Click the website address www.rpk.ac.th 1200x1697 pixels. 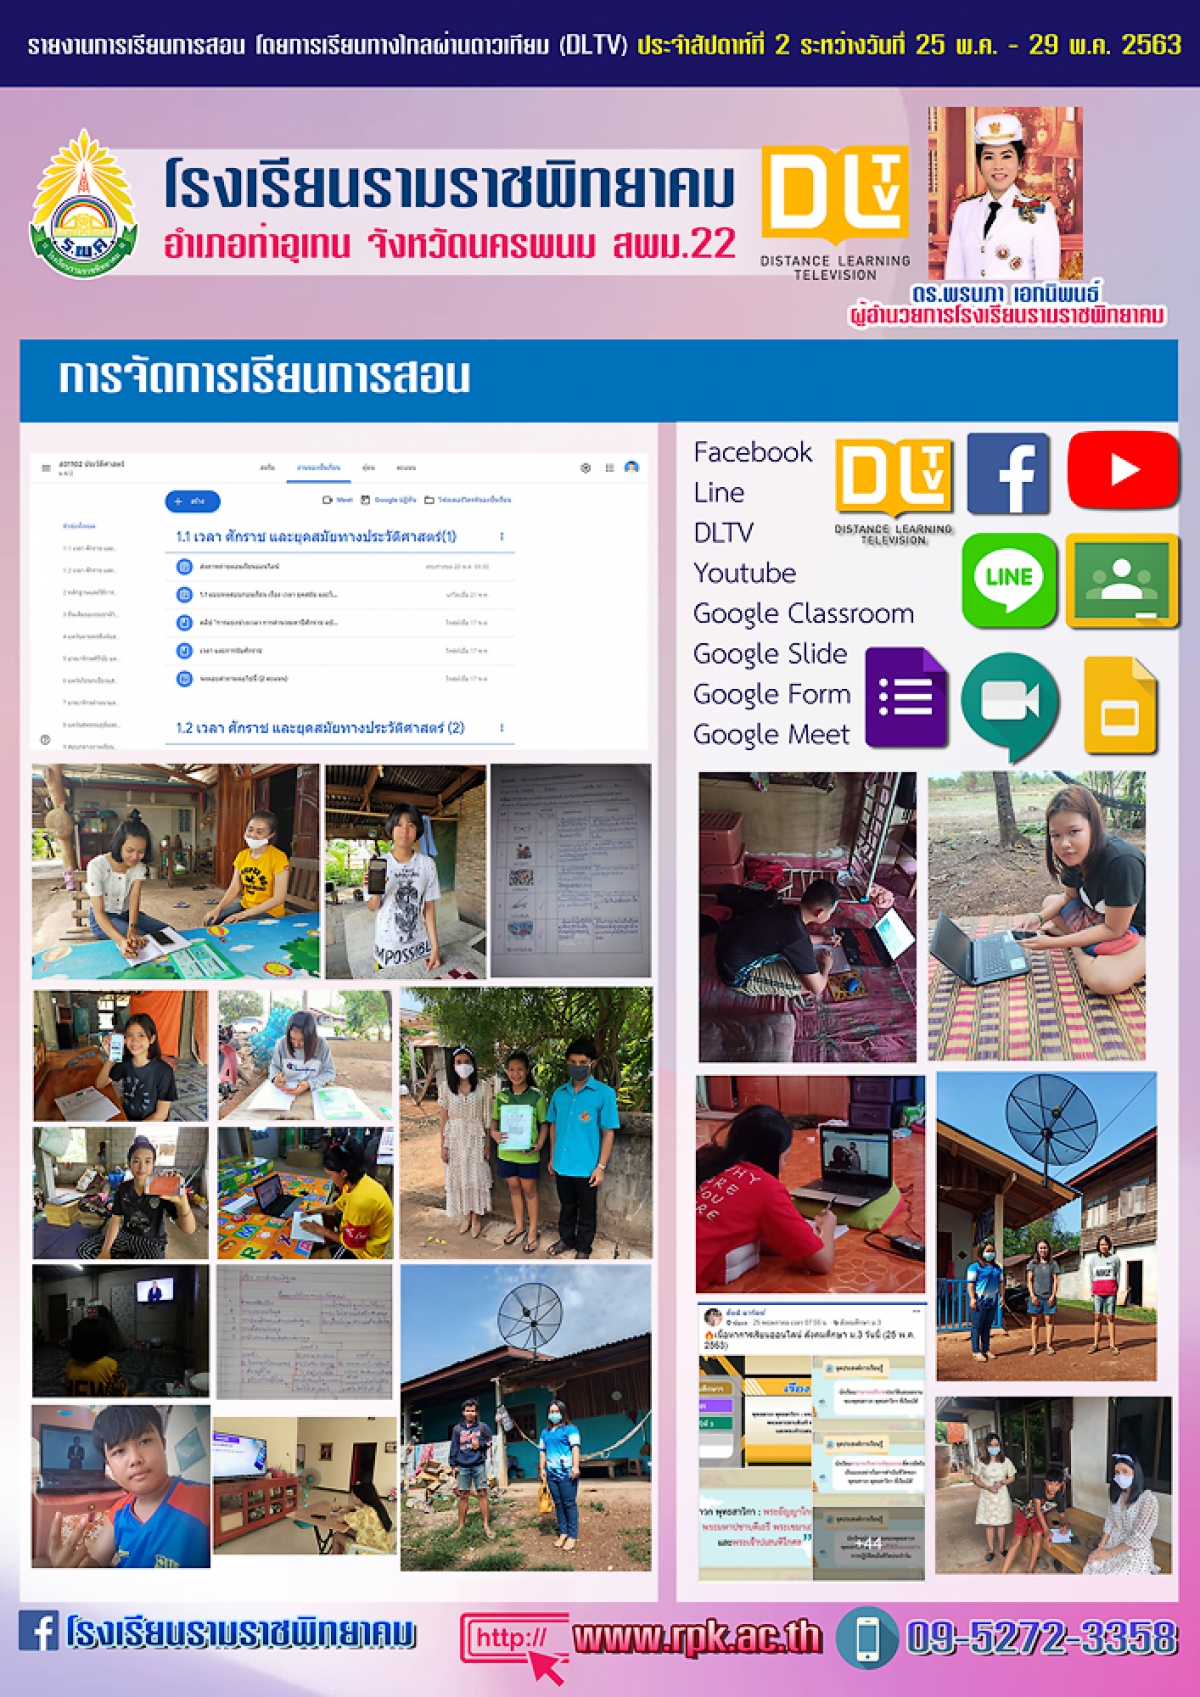pos(697,1638)
